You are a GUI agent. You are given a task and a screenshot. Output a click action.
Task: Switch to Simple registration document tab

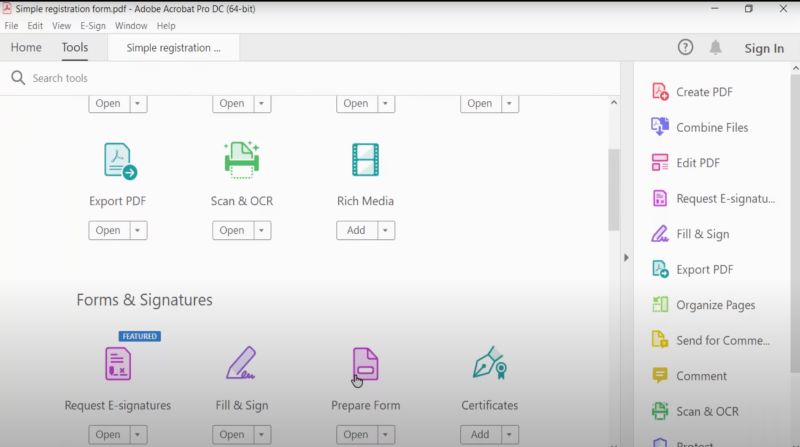(174, 48)
